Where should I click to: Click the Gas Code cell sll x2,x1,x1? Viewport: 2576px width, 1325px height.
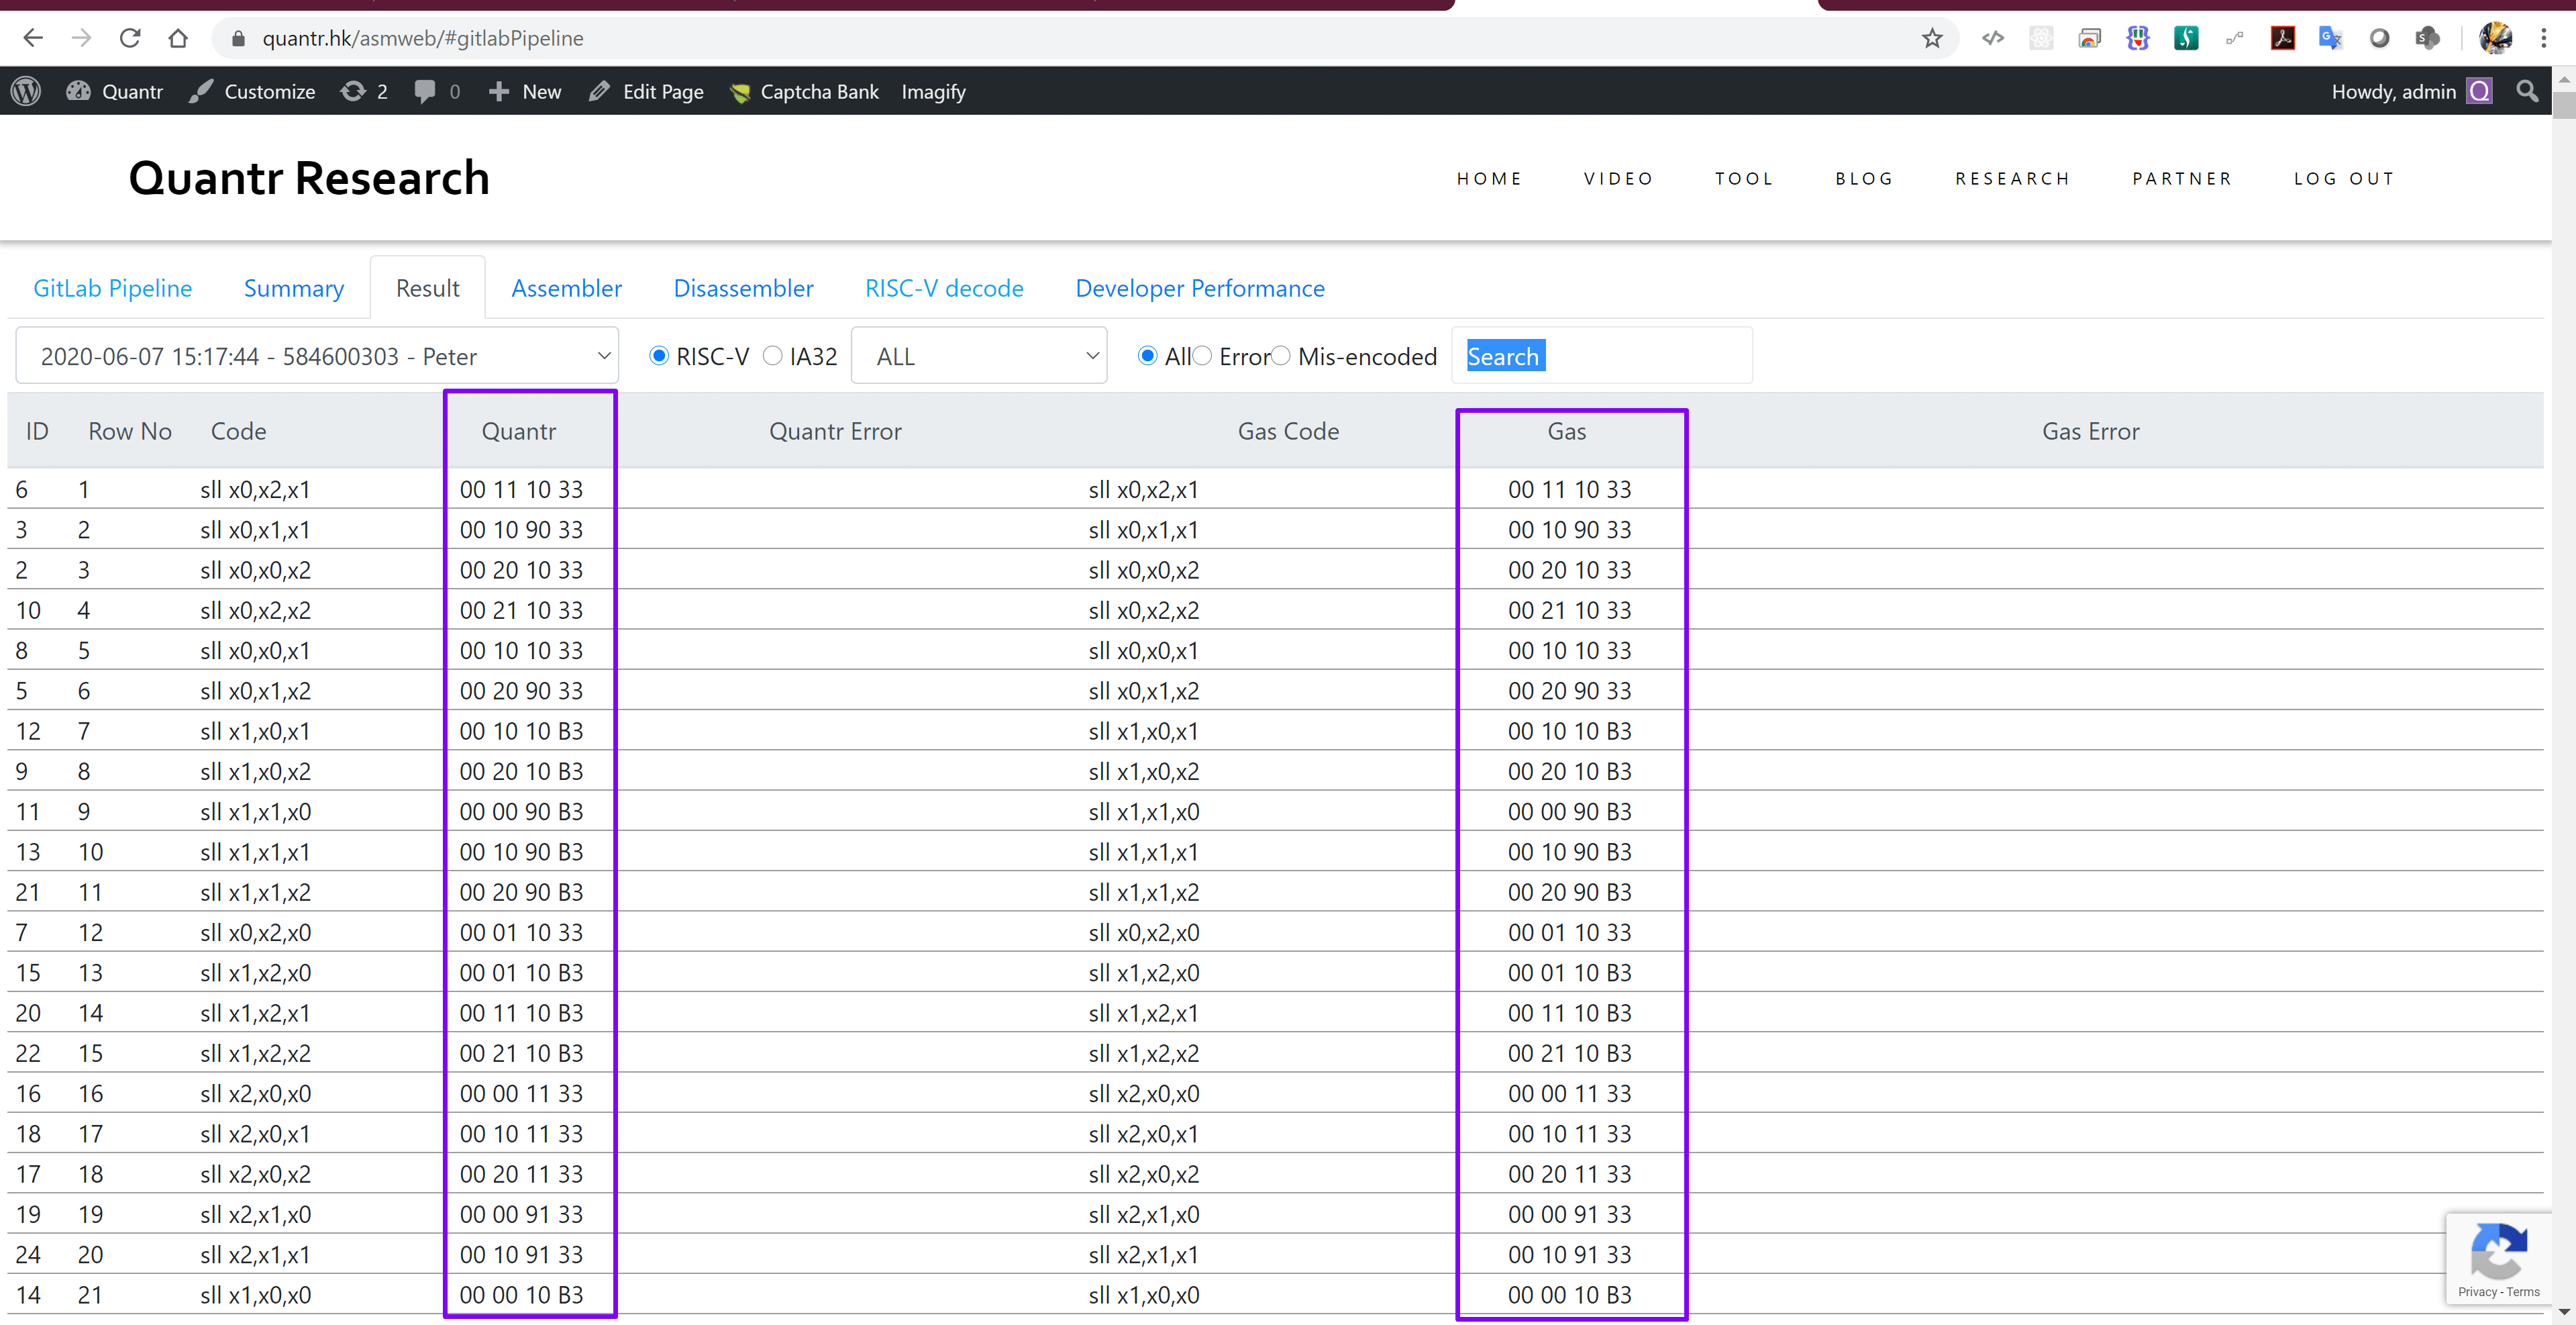coord(1144,1254)
